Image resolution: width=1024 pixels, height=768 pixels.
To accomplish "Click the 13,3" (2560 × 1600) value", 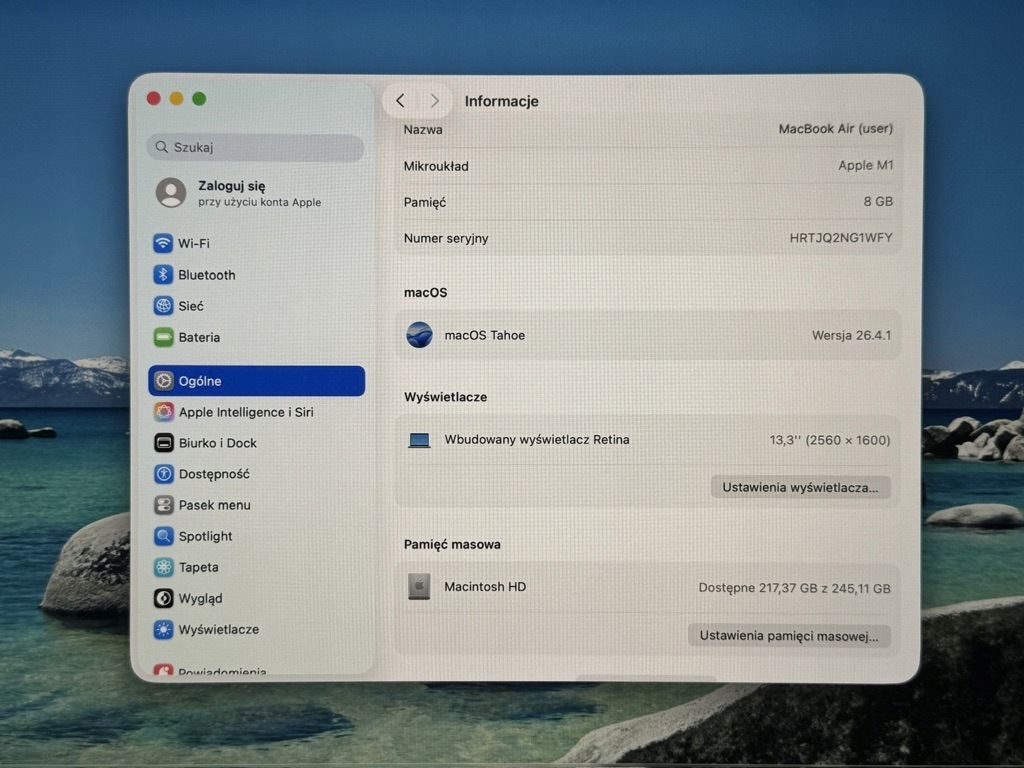I will [x=829, y=440].
